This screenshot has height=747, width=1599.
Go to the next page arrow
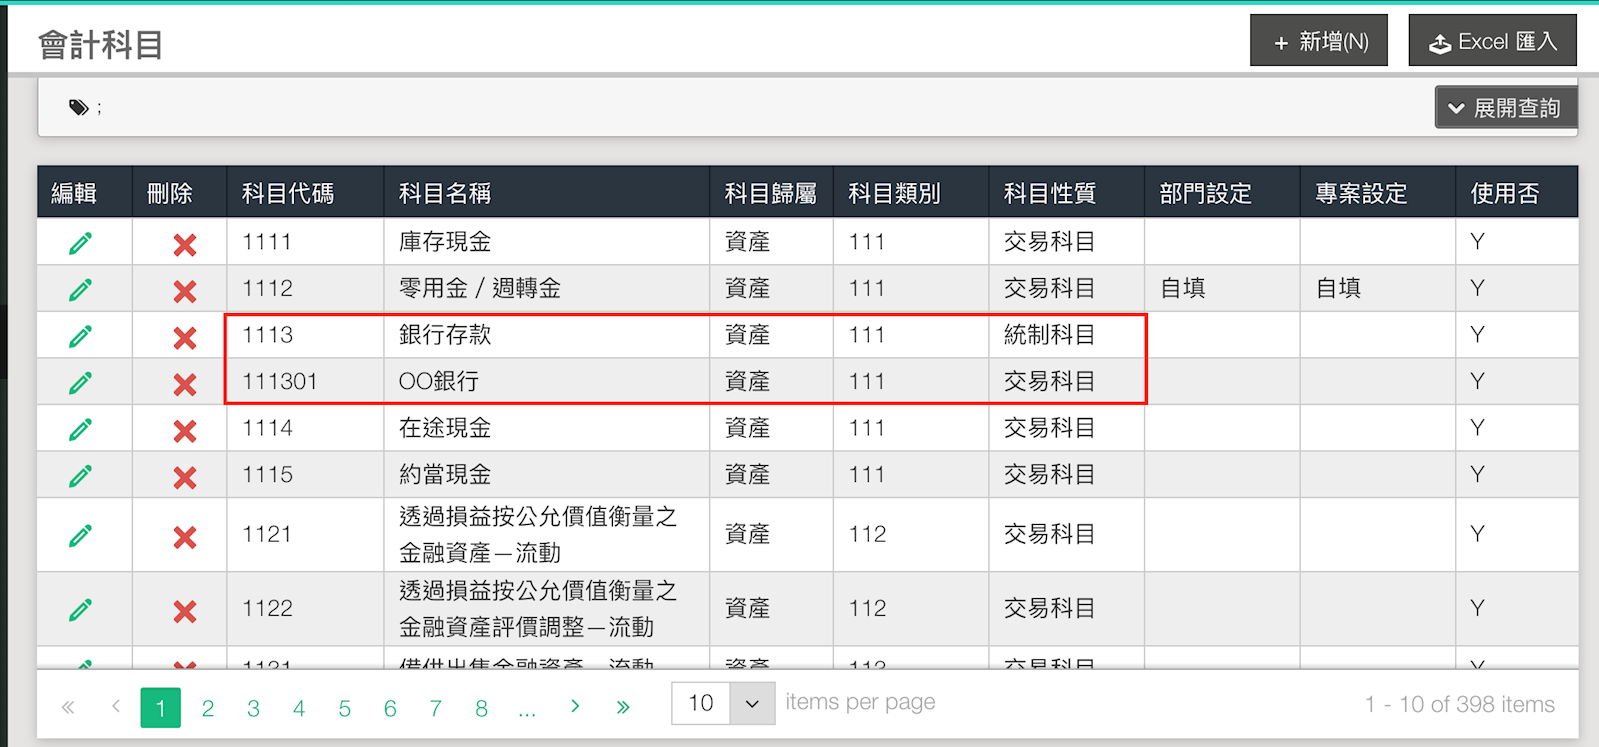575,707
